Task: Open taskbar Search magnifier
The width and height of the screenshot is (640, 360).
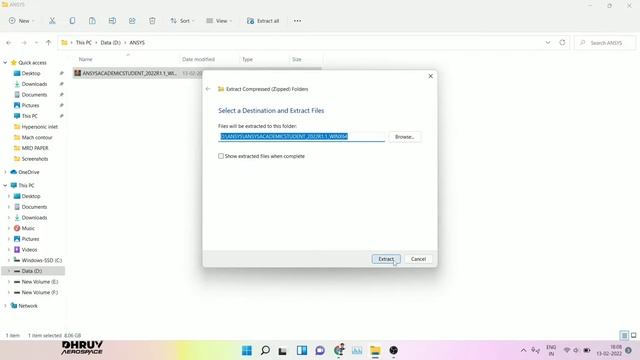Action: pos(265,350)
